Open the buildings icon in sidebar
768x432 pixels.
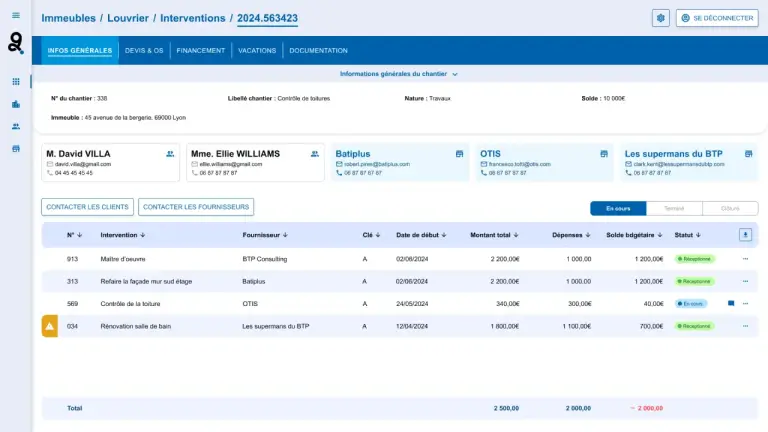point(16,104)
